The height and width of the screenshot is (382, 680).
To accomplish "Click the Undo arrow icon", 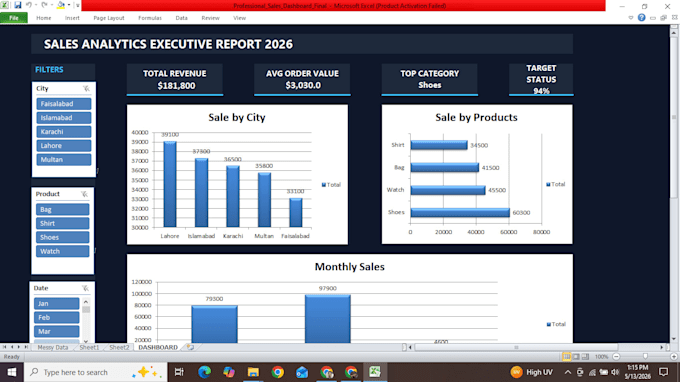I will 29,5.
